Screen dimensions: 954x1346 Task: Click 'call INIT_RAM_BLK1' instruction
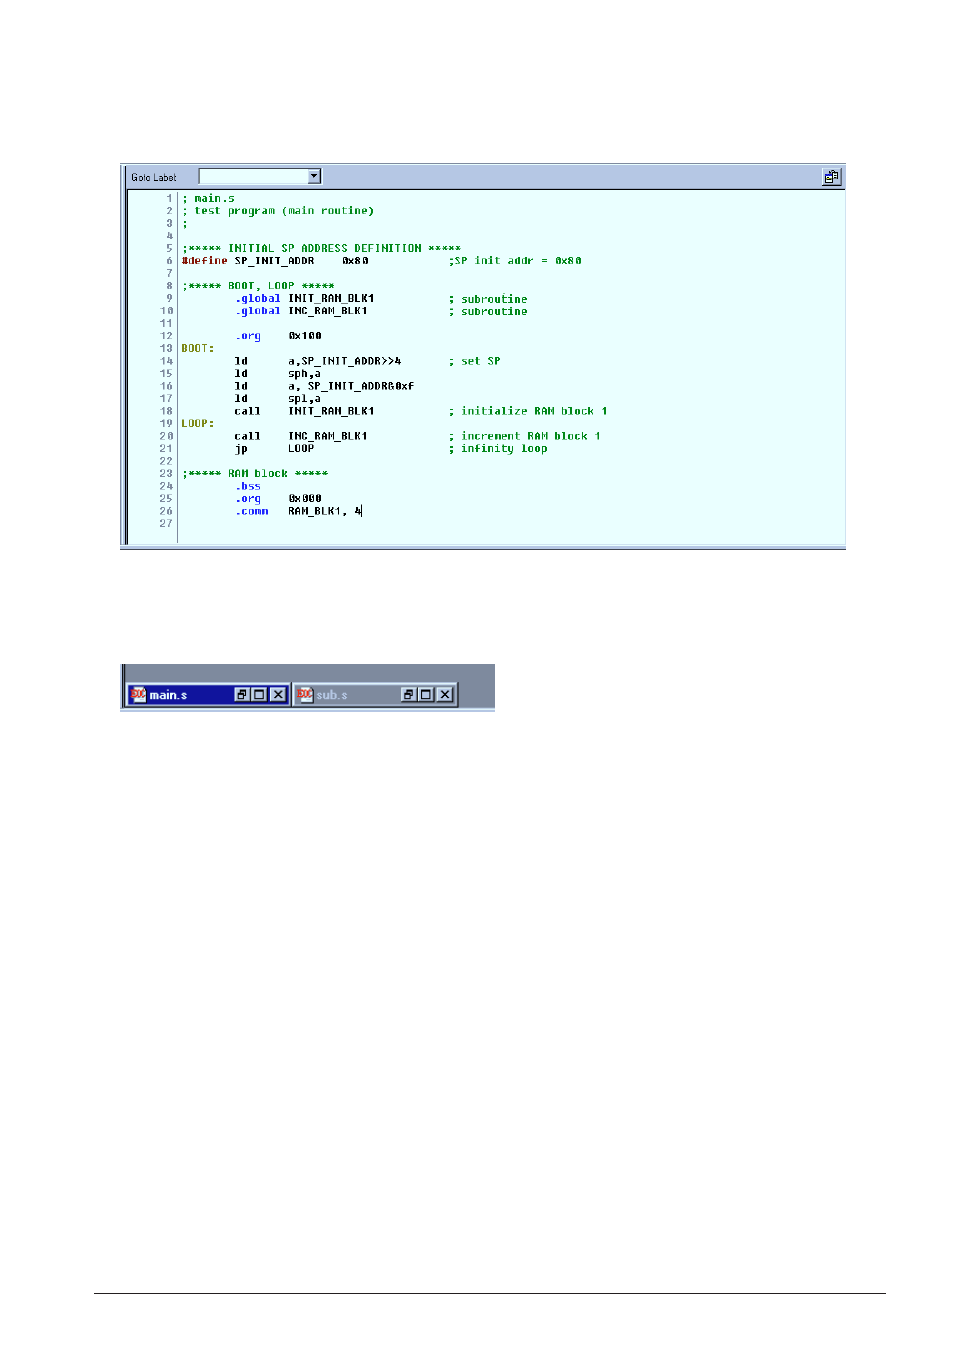305,411
